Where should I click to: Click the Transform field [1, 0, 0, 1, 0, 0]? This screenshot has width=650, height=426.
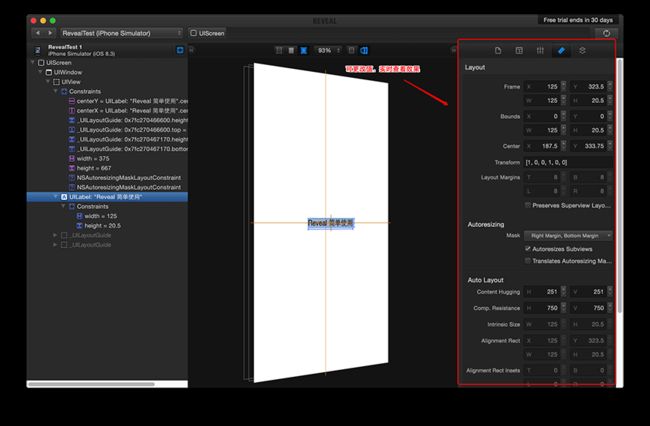pos(568,162)
